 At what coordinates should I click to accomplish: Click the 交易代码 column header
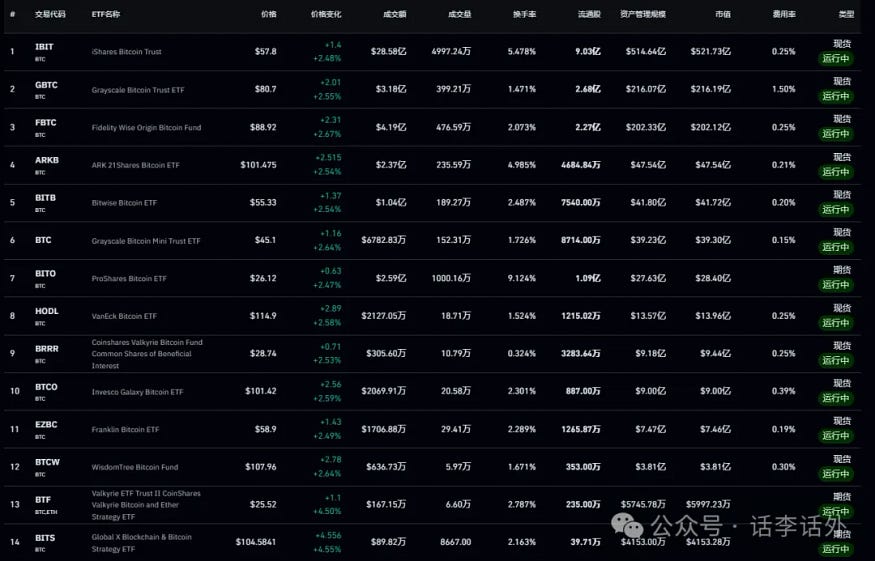tap(50, 14)
